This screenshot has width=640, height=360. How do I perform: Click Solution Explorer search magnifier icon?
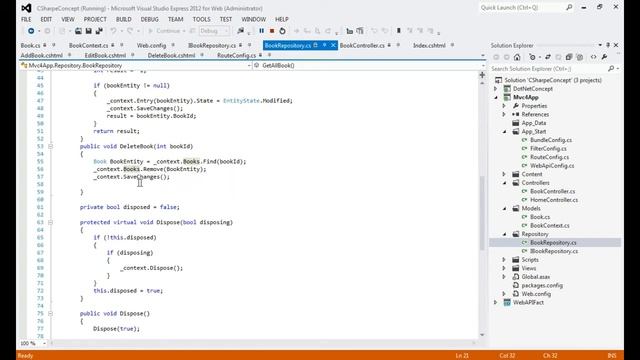tap(611, 69)
